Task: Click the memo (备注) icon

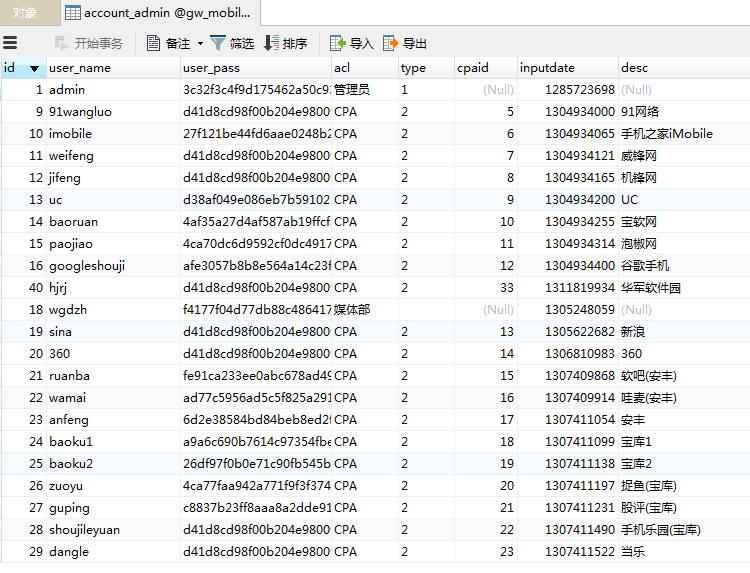Action: click(153, 43)
